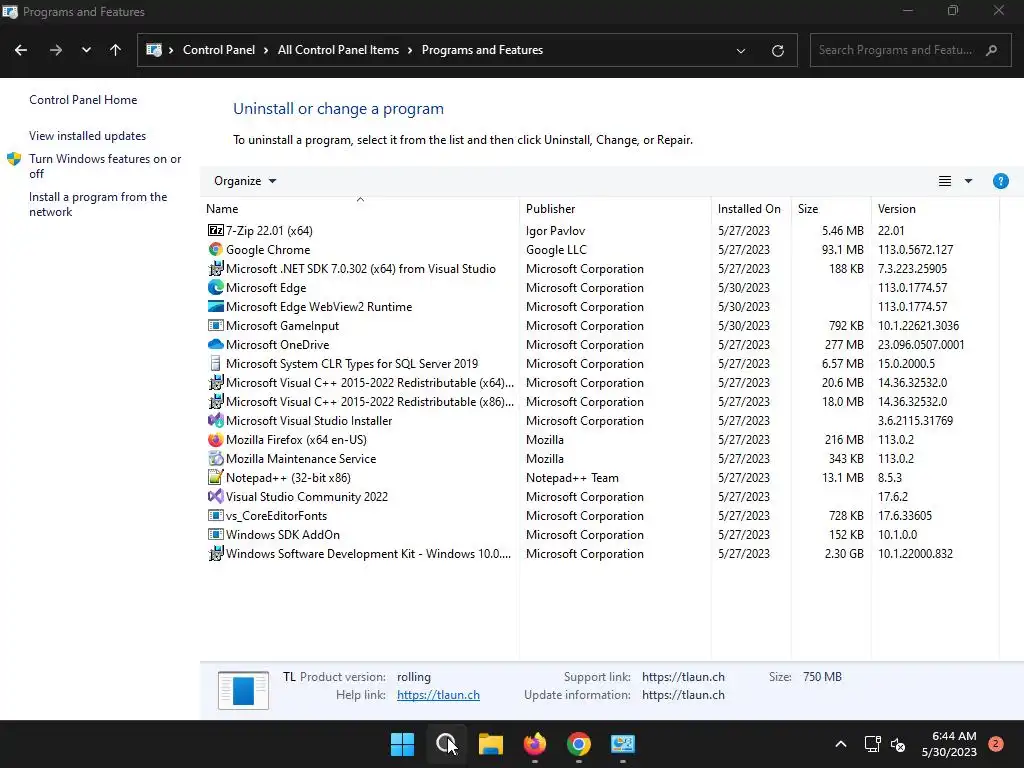
Task: Click the Microsoft GameInput icon
Action: click(216, 325)
